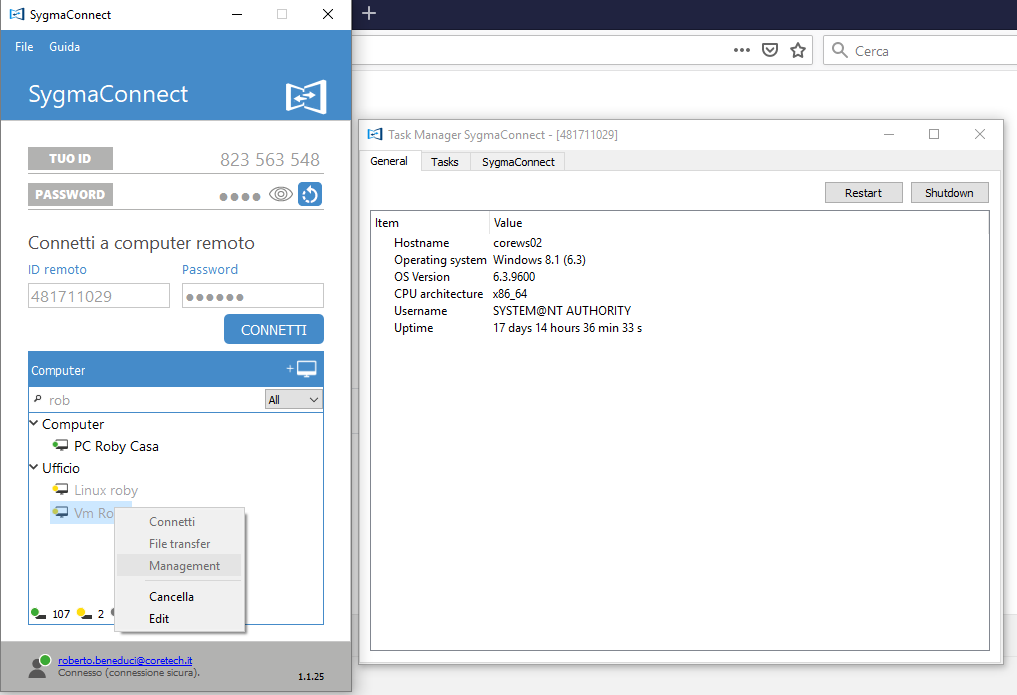
Task: Click the Task Manager window title icon
Action: 375,134
